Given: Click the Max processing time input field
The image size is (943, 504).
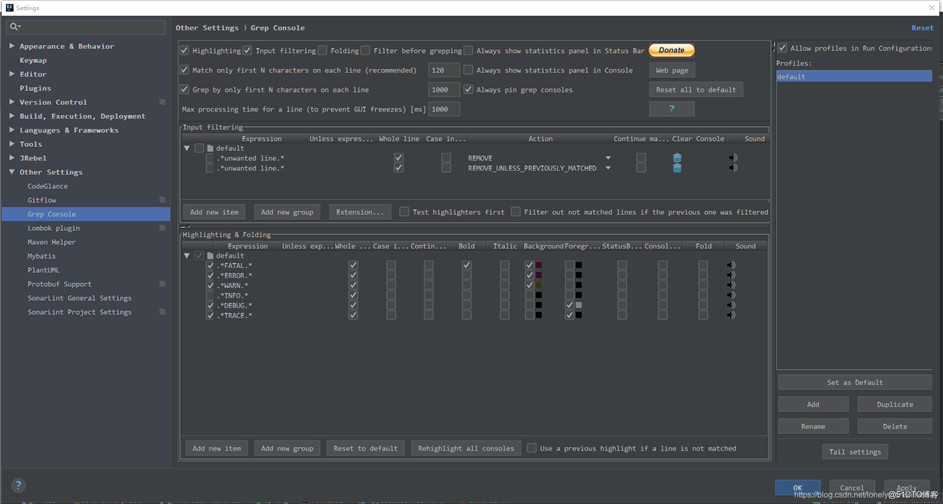Looking at the screenshot, I should tap(444, 109).
